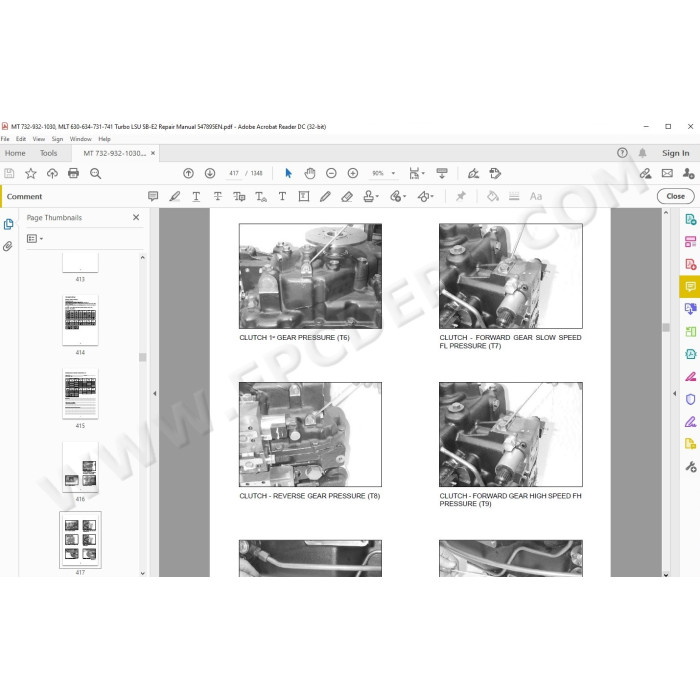Viewport: 700px width, 700px height.
Task: Star the document as favorite
Action: [x=30, y=173]
